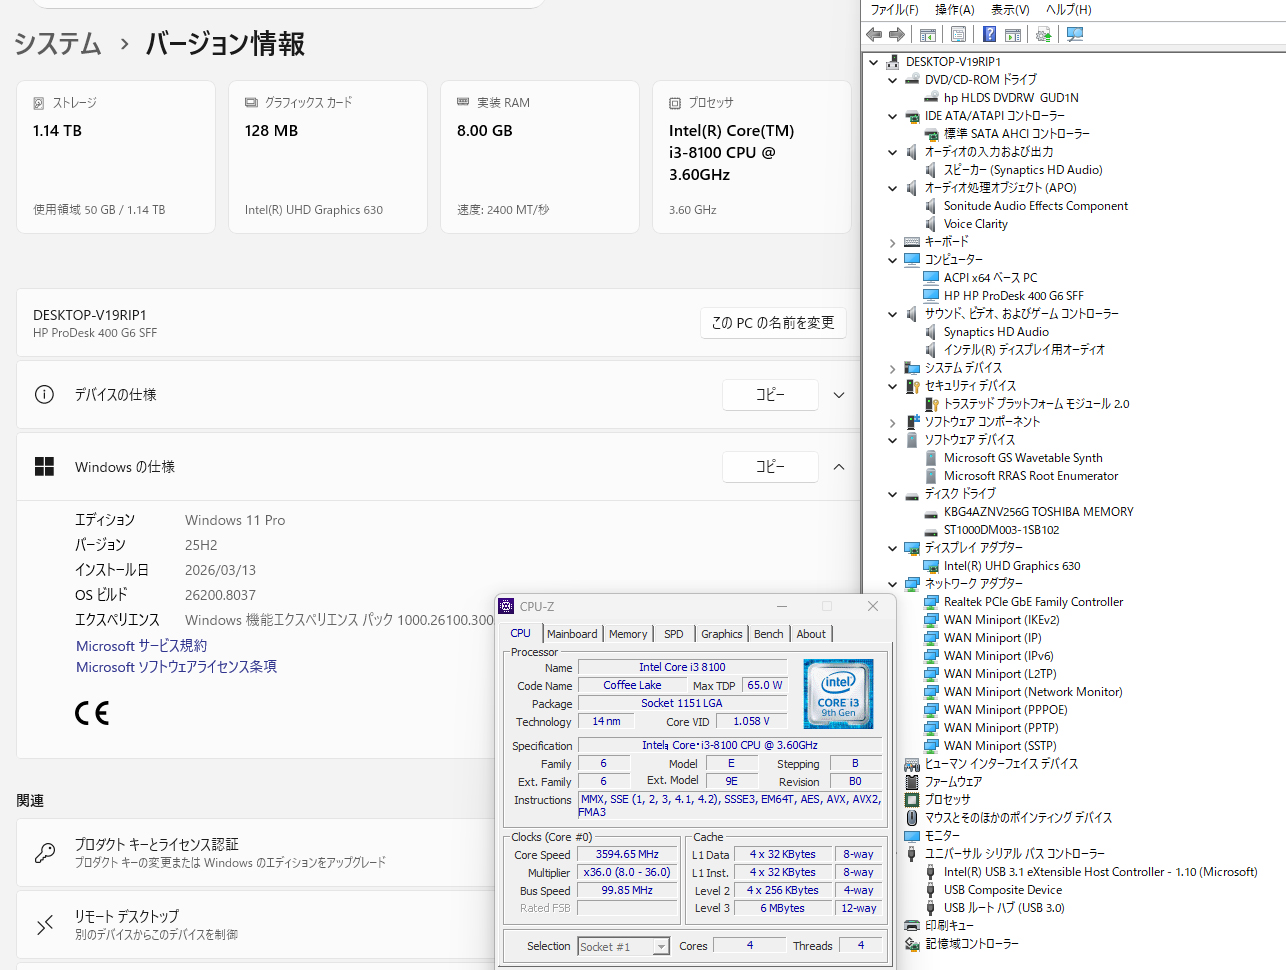The height and width of the screenshot is (970, 1286).
Task: Click the rename this PC button
Action: tap(772, 323)
